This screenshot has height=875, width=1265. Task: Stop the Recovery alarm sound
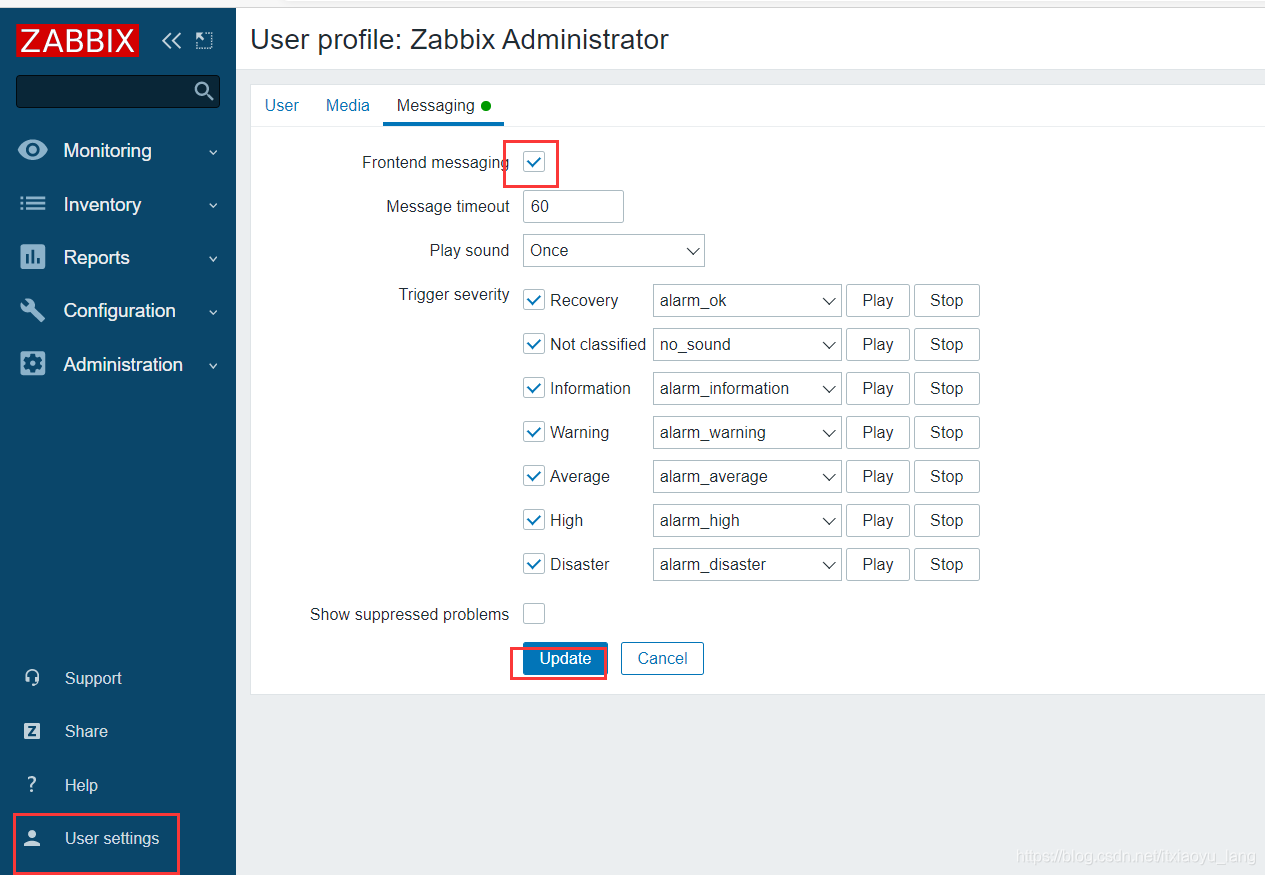tap(947, 300)
